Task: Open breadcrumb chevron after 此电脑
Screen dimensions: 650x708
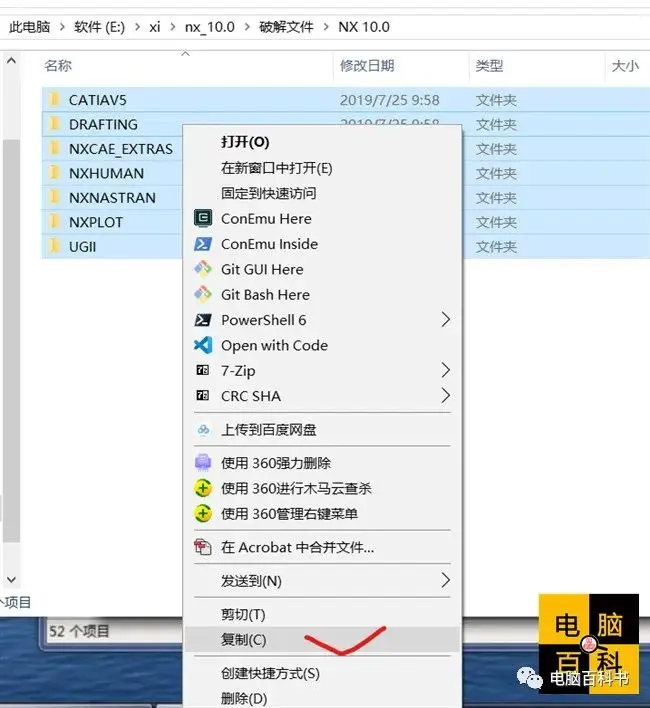Action: (62, 27)
